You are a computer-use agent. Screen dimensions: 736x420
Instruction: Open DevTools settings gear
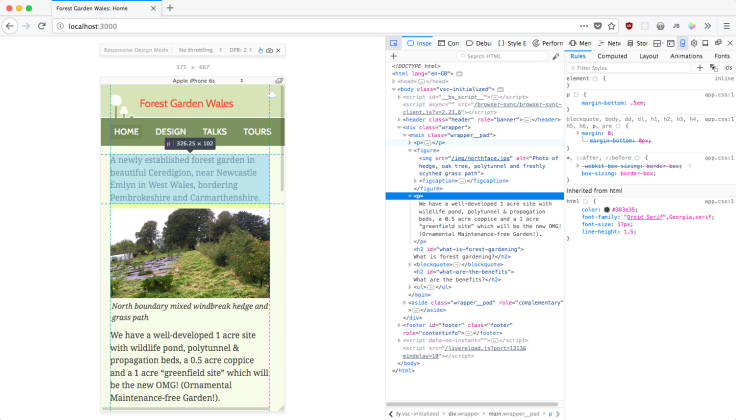coord(694,43)
